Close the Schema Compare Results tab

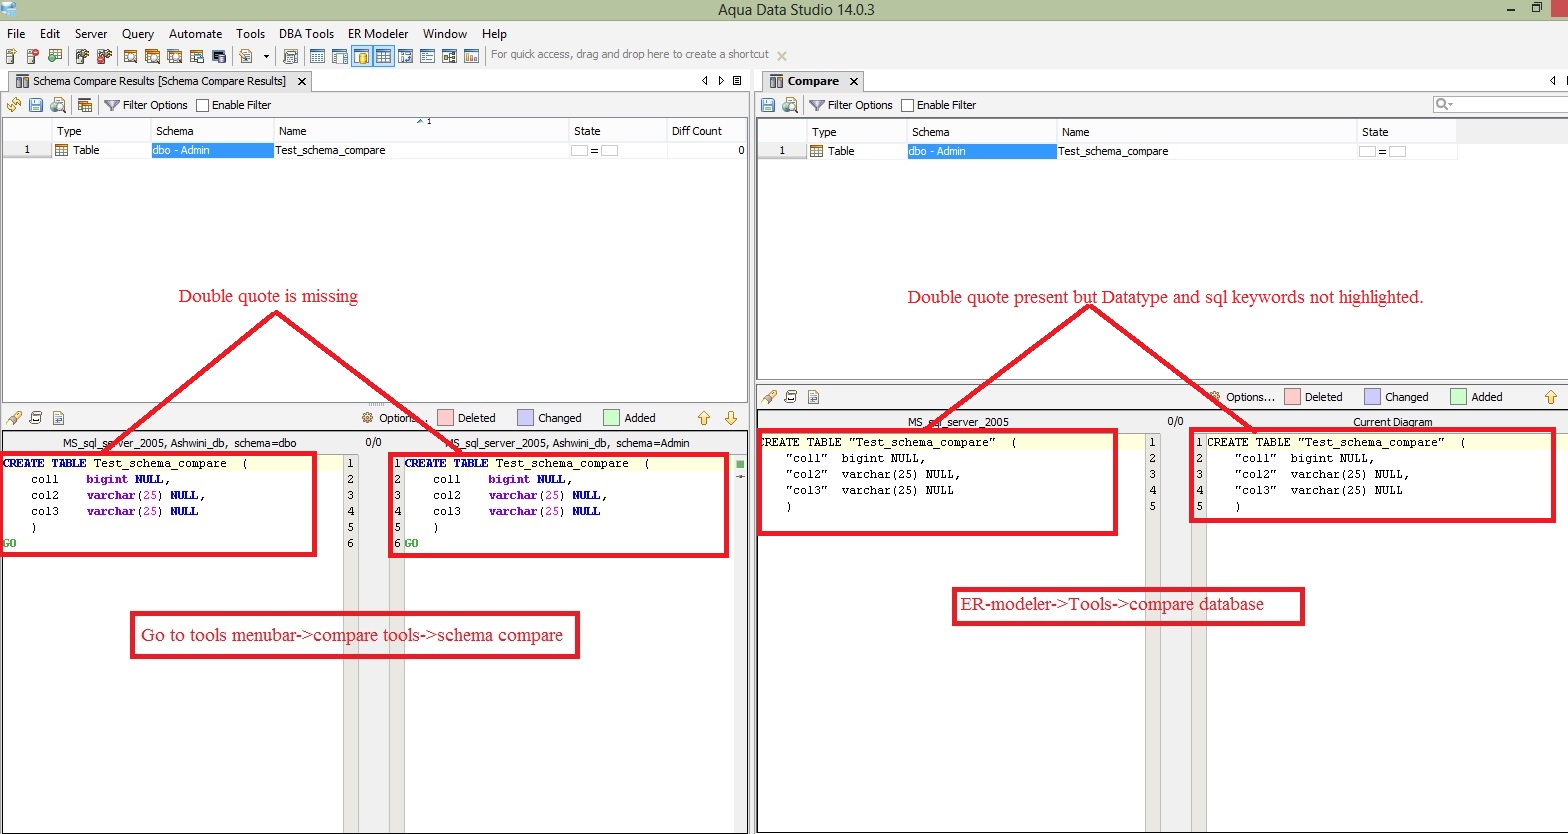pyautogui.click(x=302, y=81)
